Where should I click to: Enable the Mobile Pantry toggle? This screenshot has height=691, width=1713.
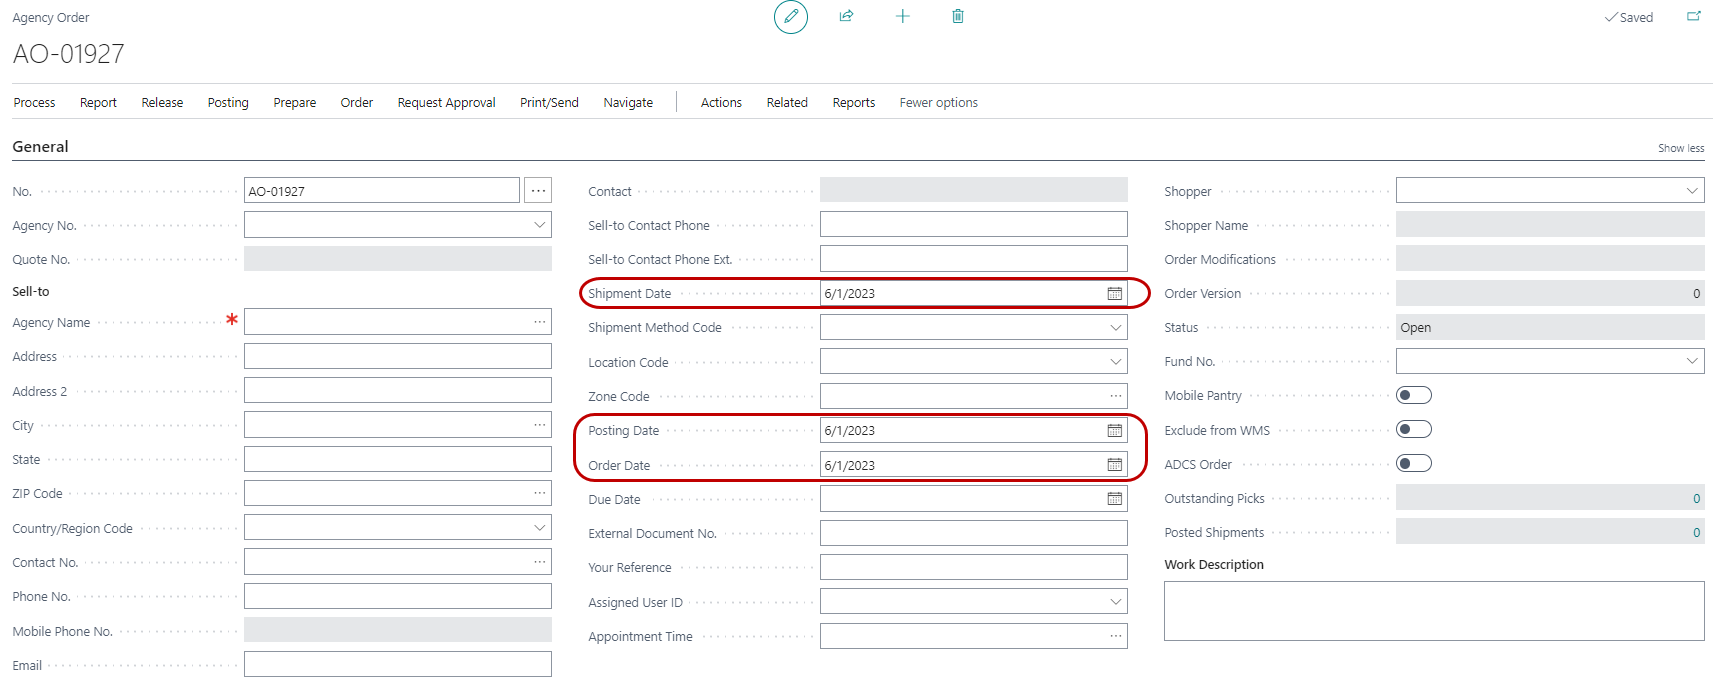coord(1413,396)
